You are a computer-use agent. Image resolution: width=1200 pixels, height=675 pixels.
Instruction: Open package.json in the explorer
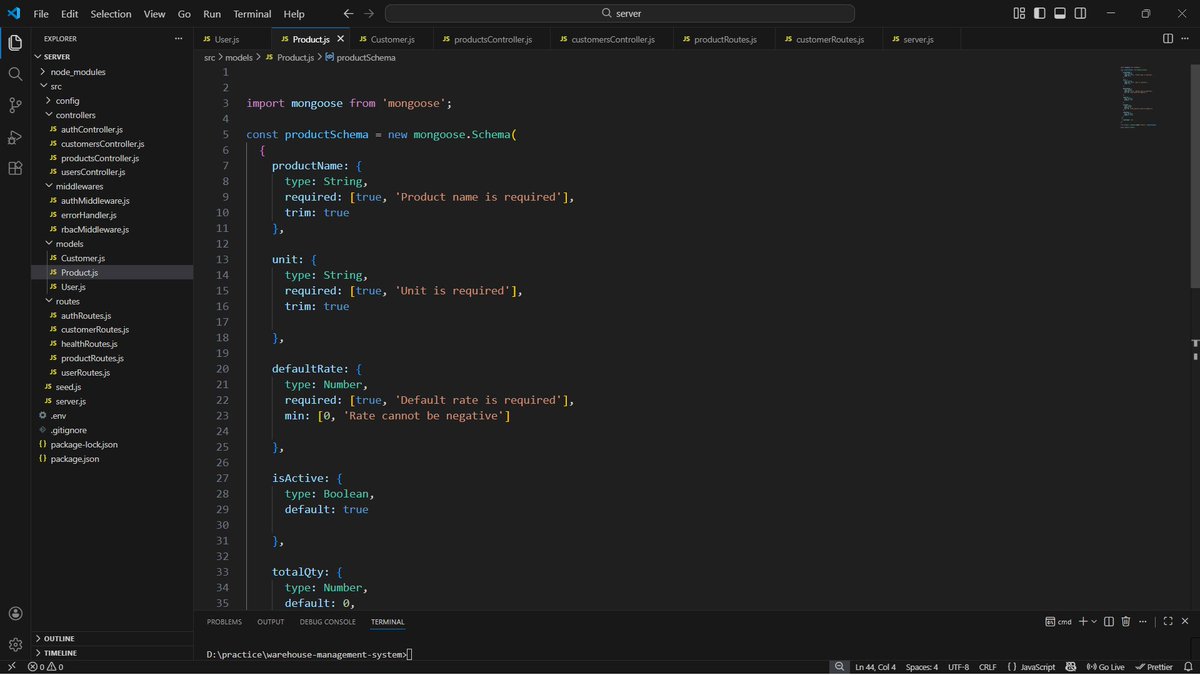[x=74, y=459]
